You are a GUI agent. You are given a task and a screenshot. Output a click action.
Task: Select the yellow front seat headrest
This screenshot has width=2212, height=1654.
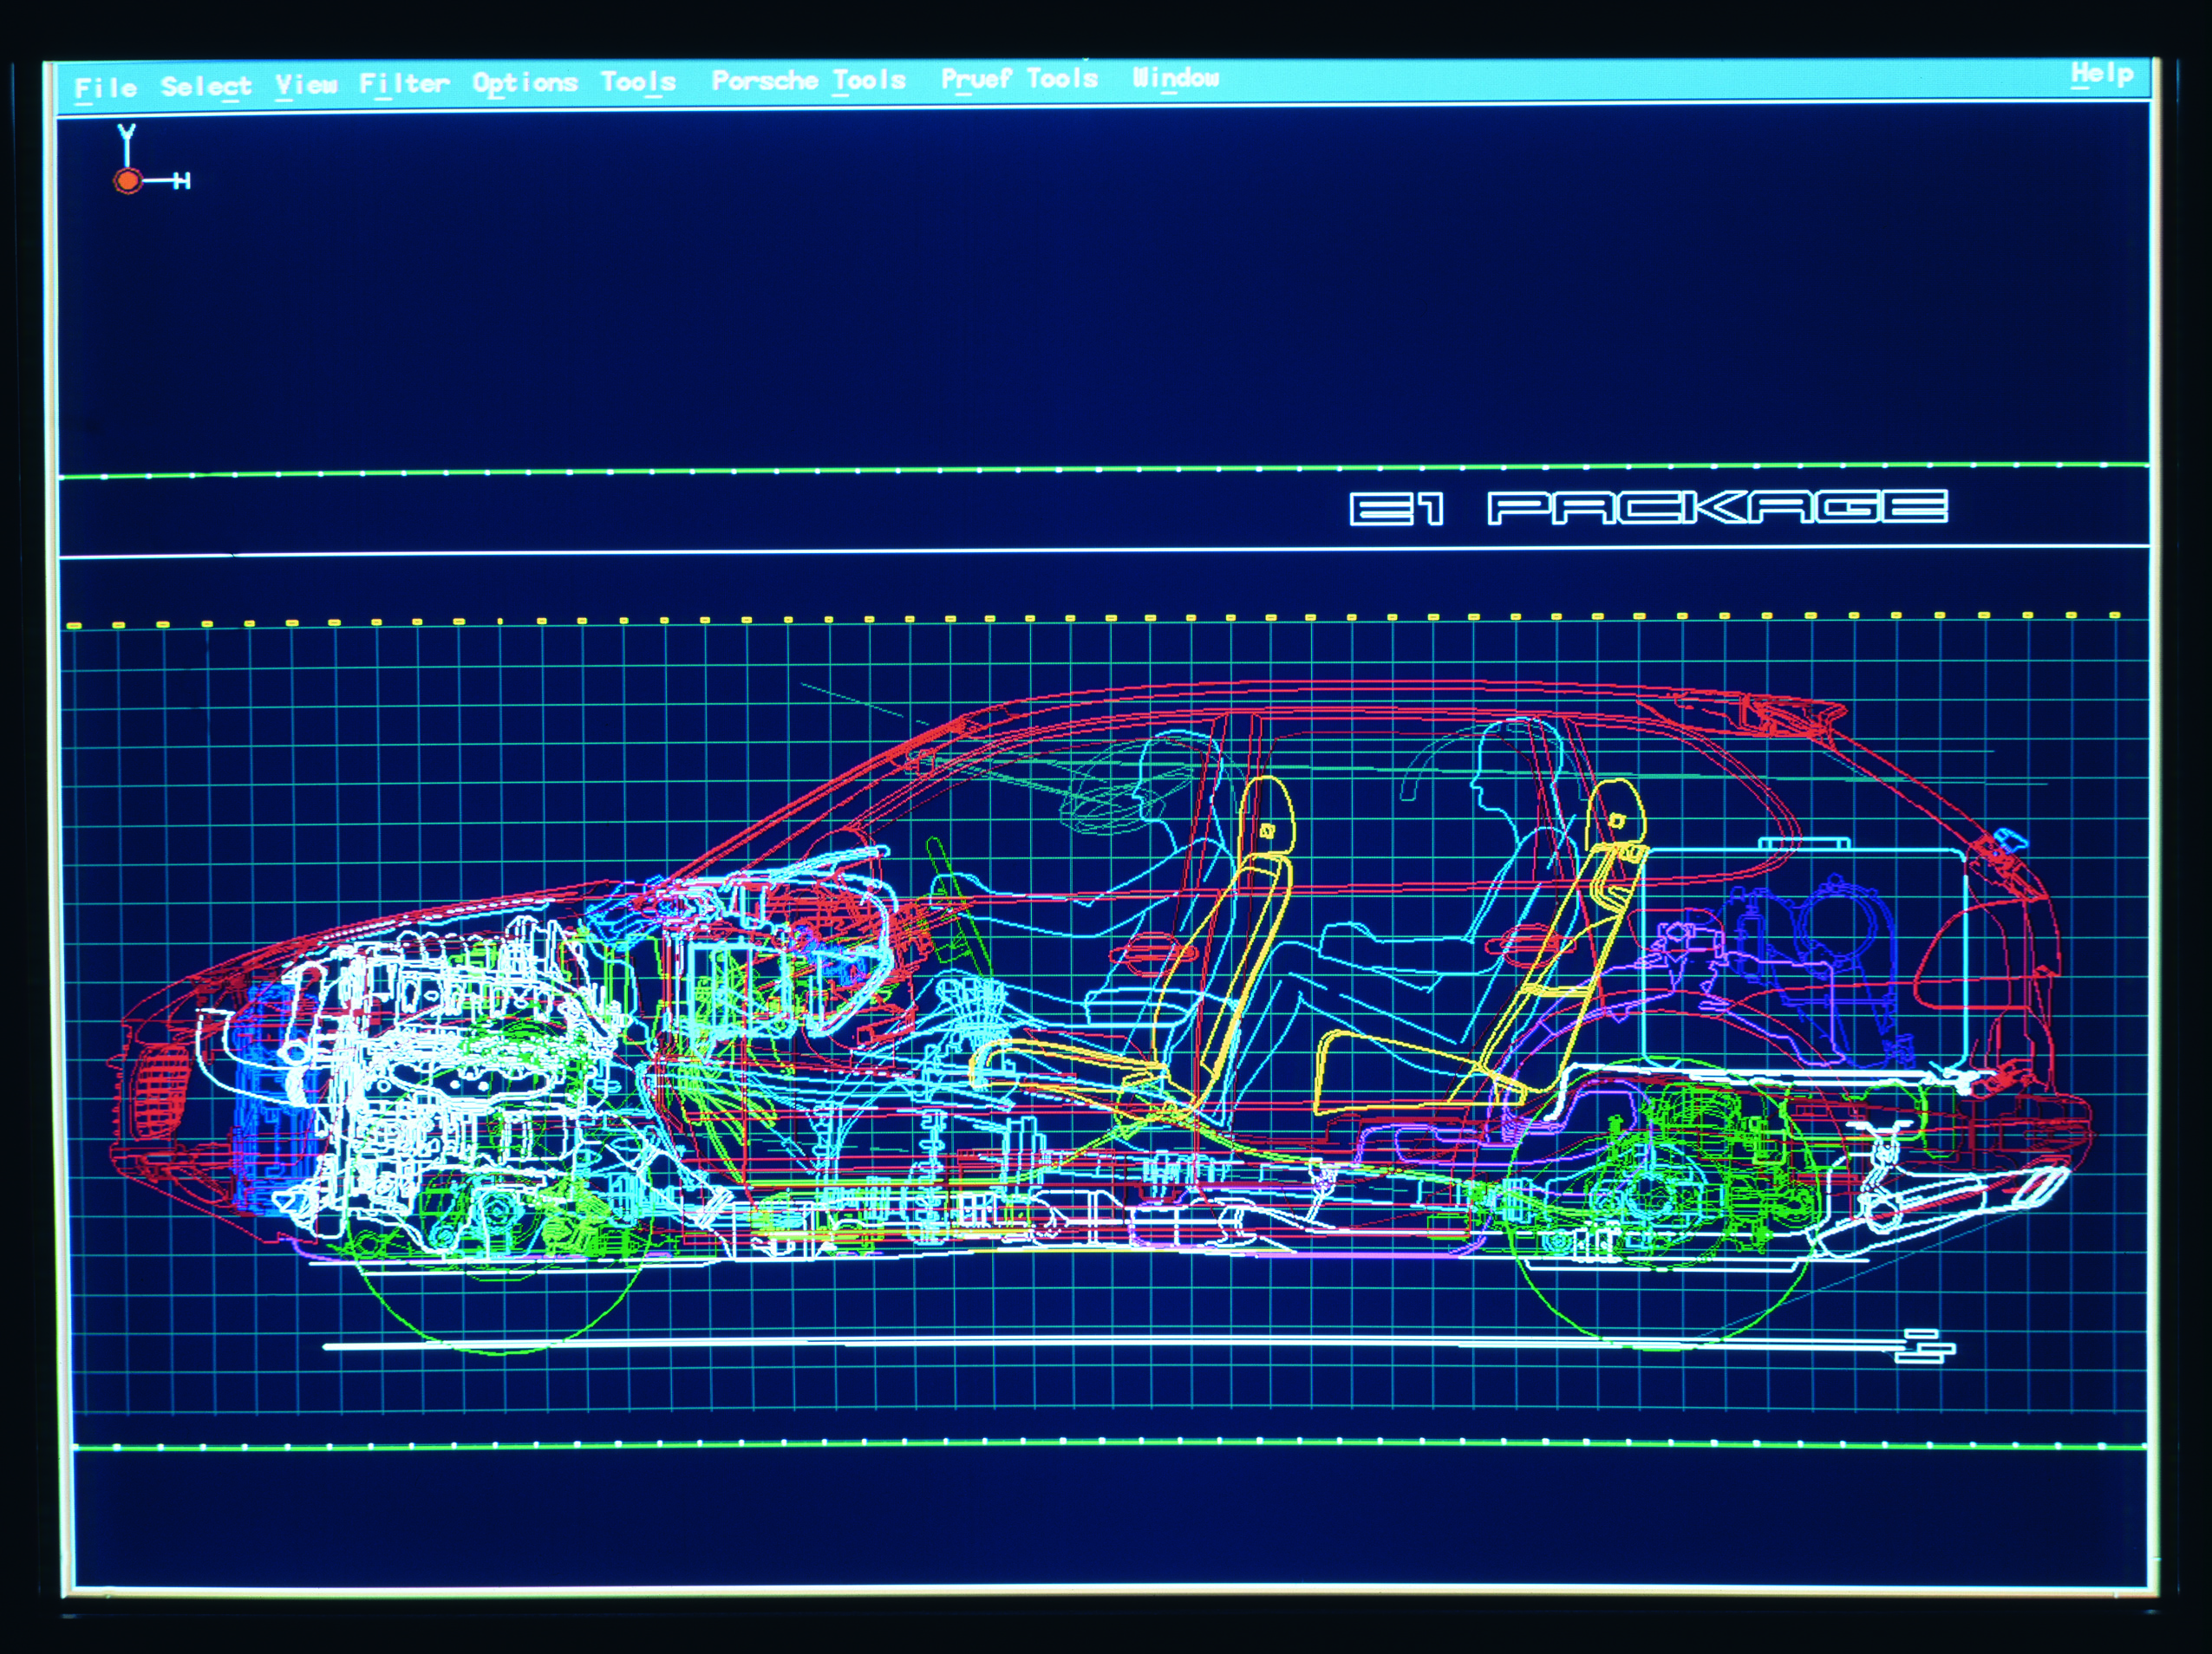(x=1266, y=817)
